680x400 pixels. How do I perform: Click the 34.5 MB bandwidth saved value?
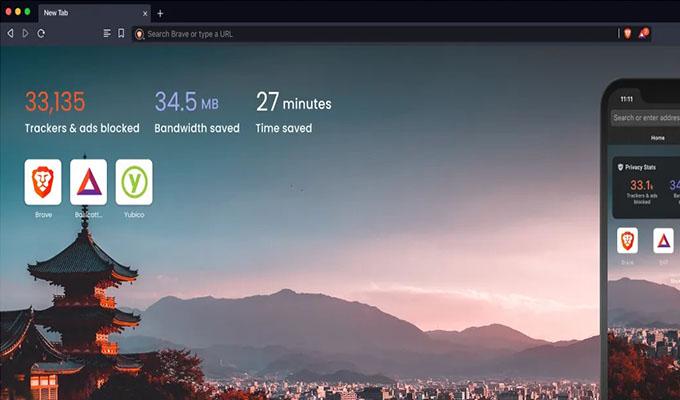tap(186, 102)
